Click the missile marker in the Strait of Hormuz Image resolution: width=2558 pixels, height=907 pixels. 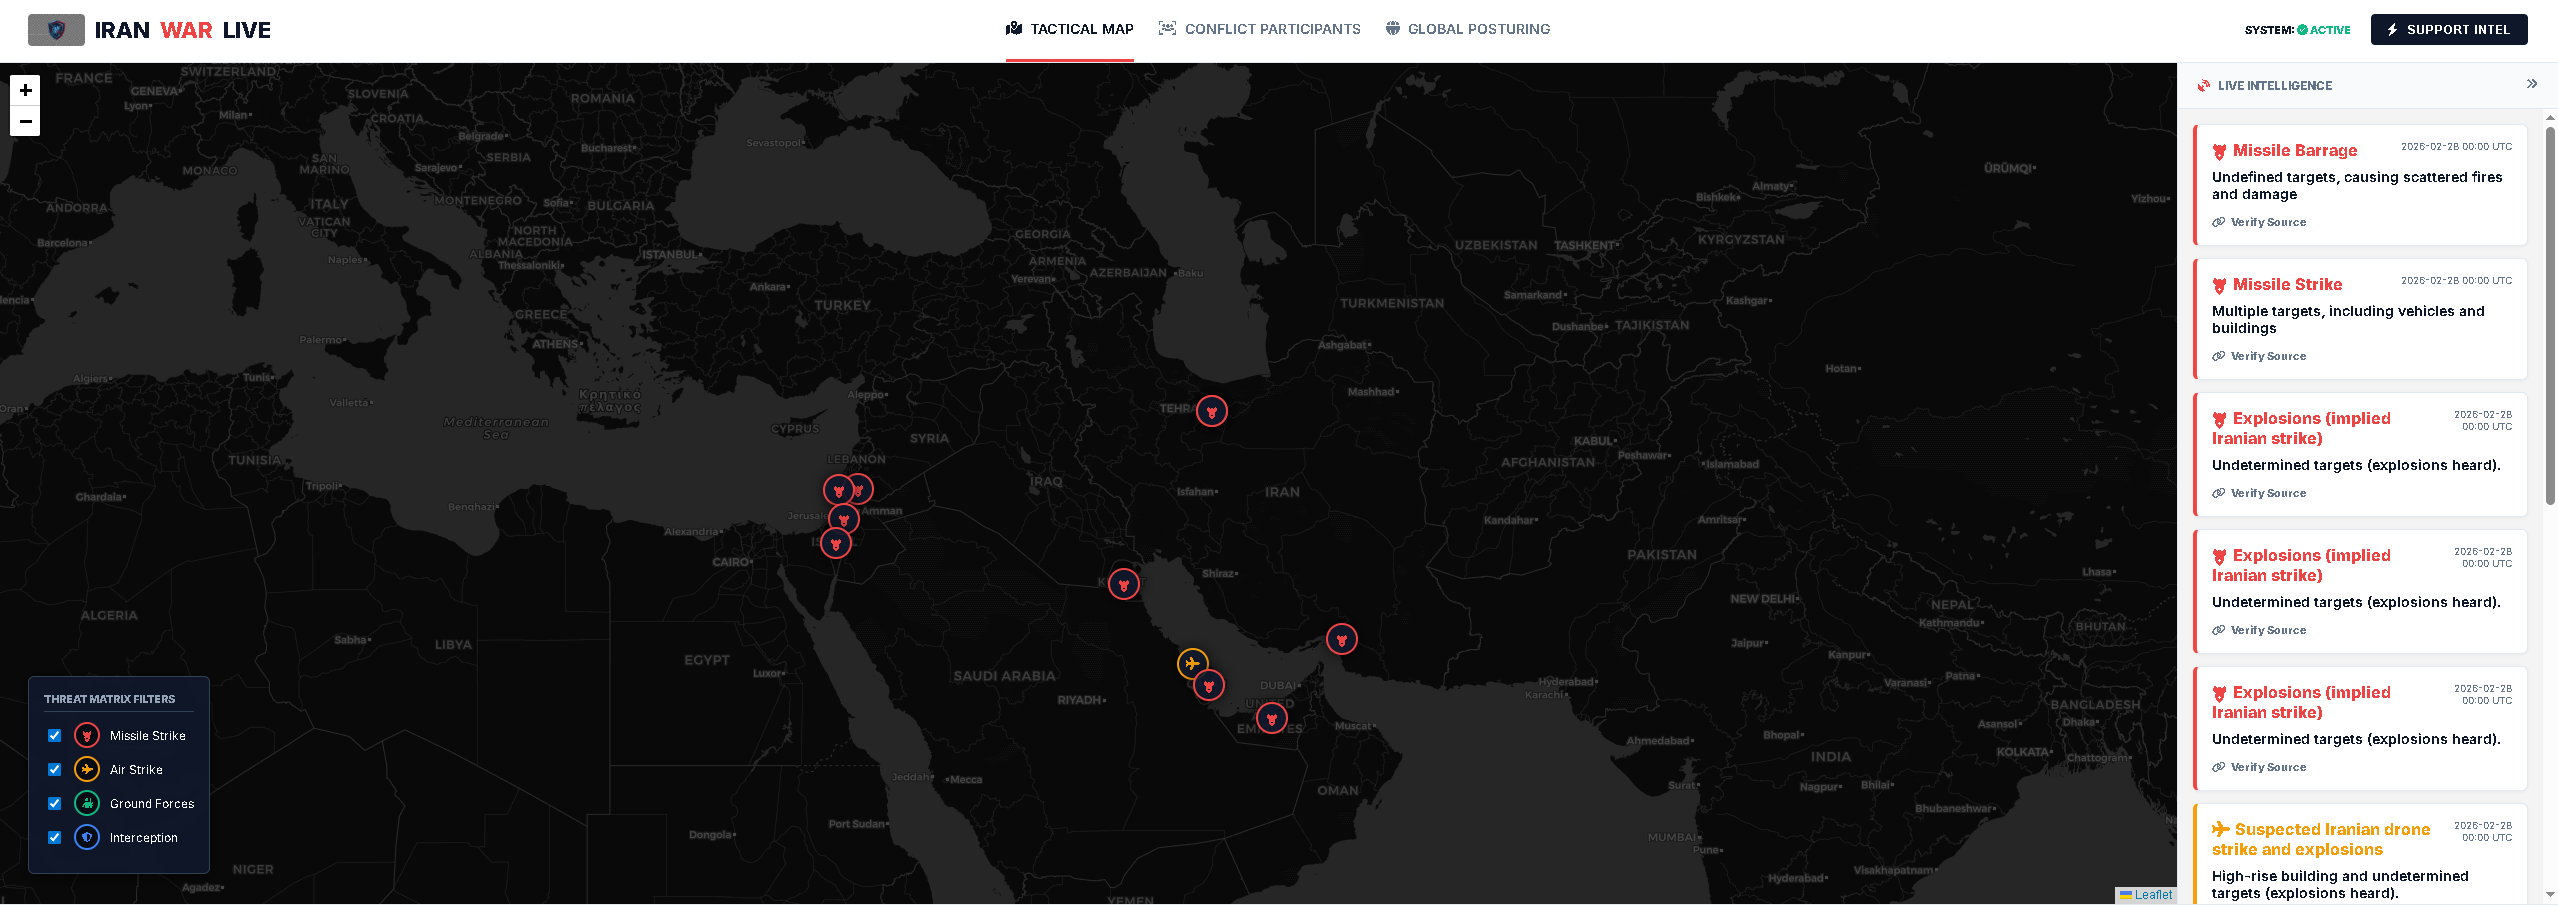point(1343,639)
